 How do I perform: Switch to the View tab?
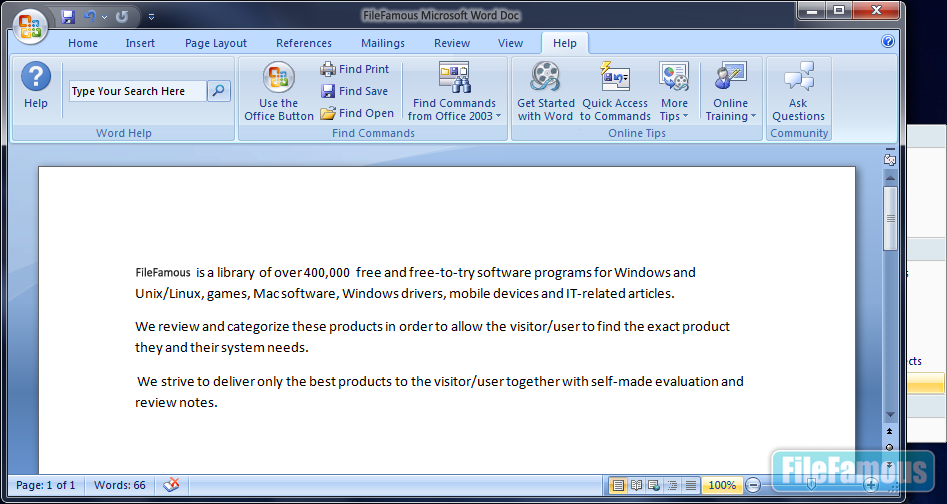click(510, 43)
